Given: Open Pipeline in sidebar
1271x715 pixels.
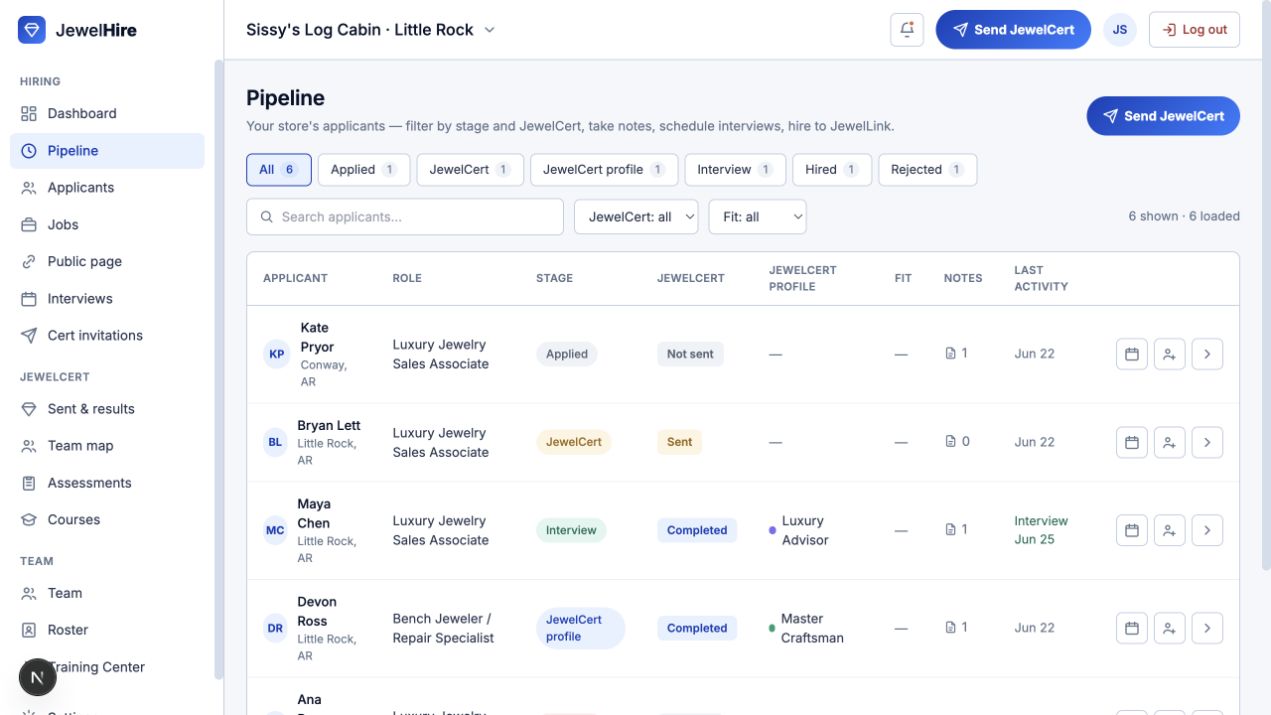Looking at the screenshot, I should pyautogui.click(x=107, y=151).
